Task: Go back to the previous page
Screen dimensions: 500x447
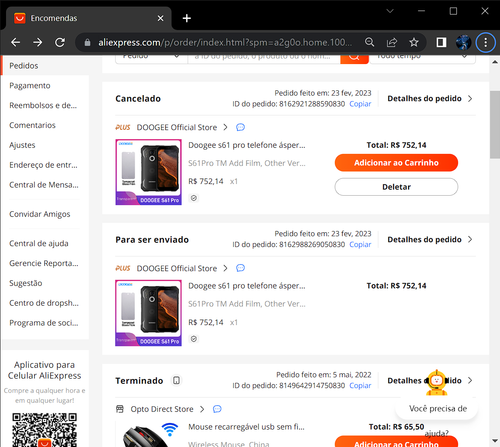Action: 15,42
